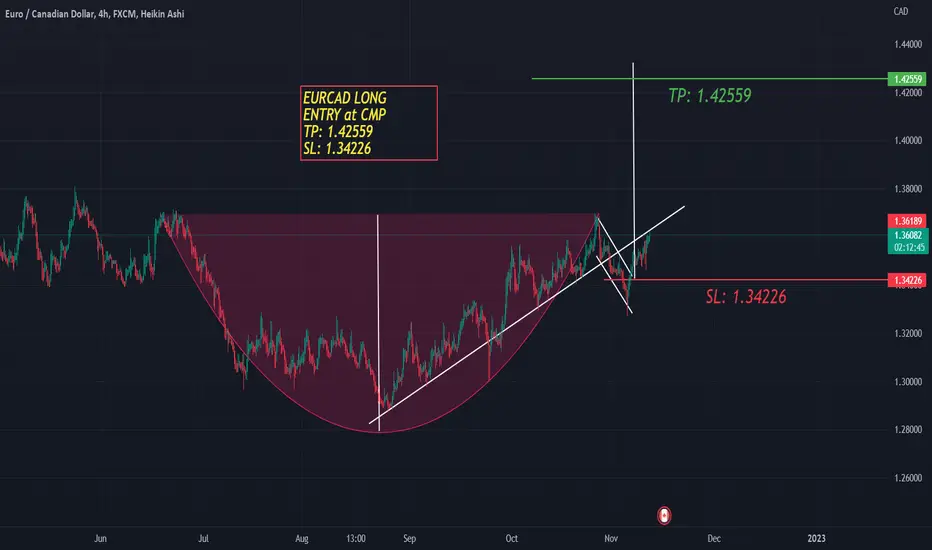The width and height of the screenshot is (932, 550).
Task: Select the green 1.42559 price tag on the axis
Action: (x=907, y=79)
